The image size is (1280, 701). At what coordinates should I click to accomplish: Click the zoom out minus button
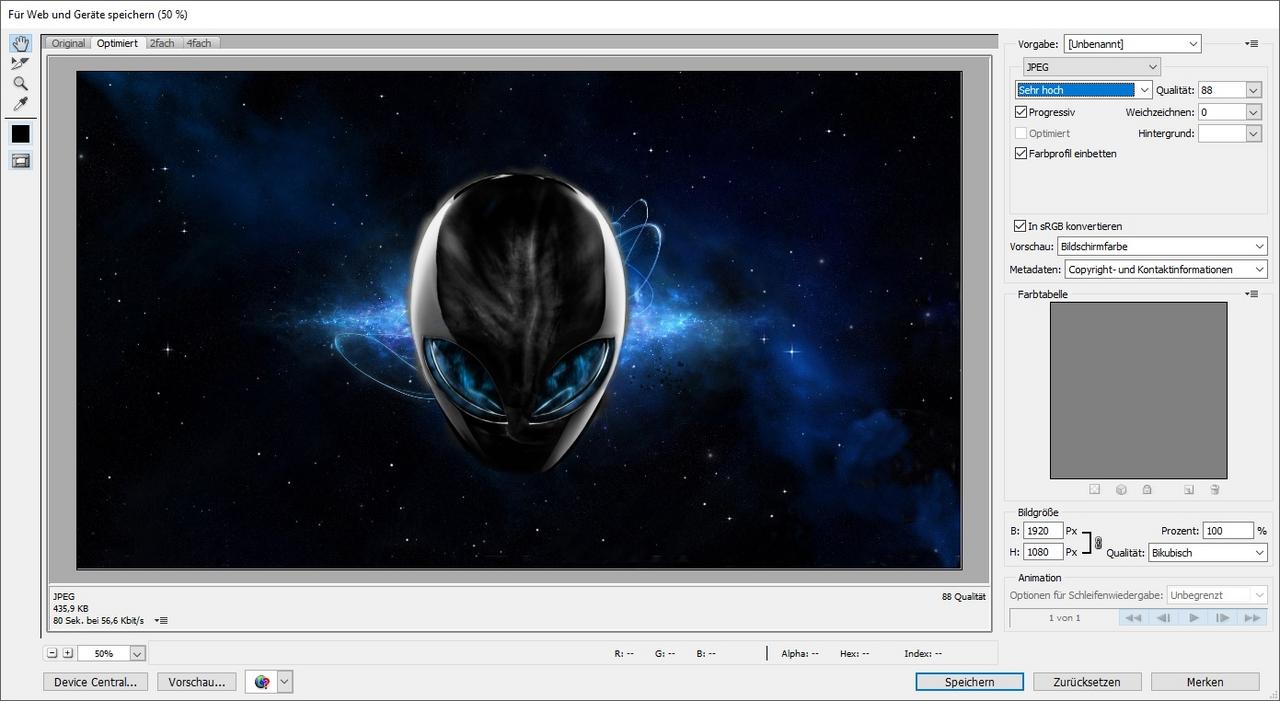[52, 653]
